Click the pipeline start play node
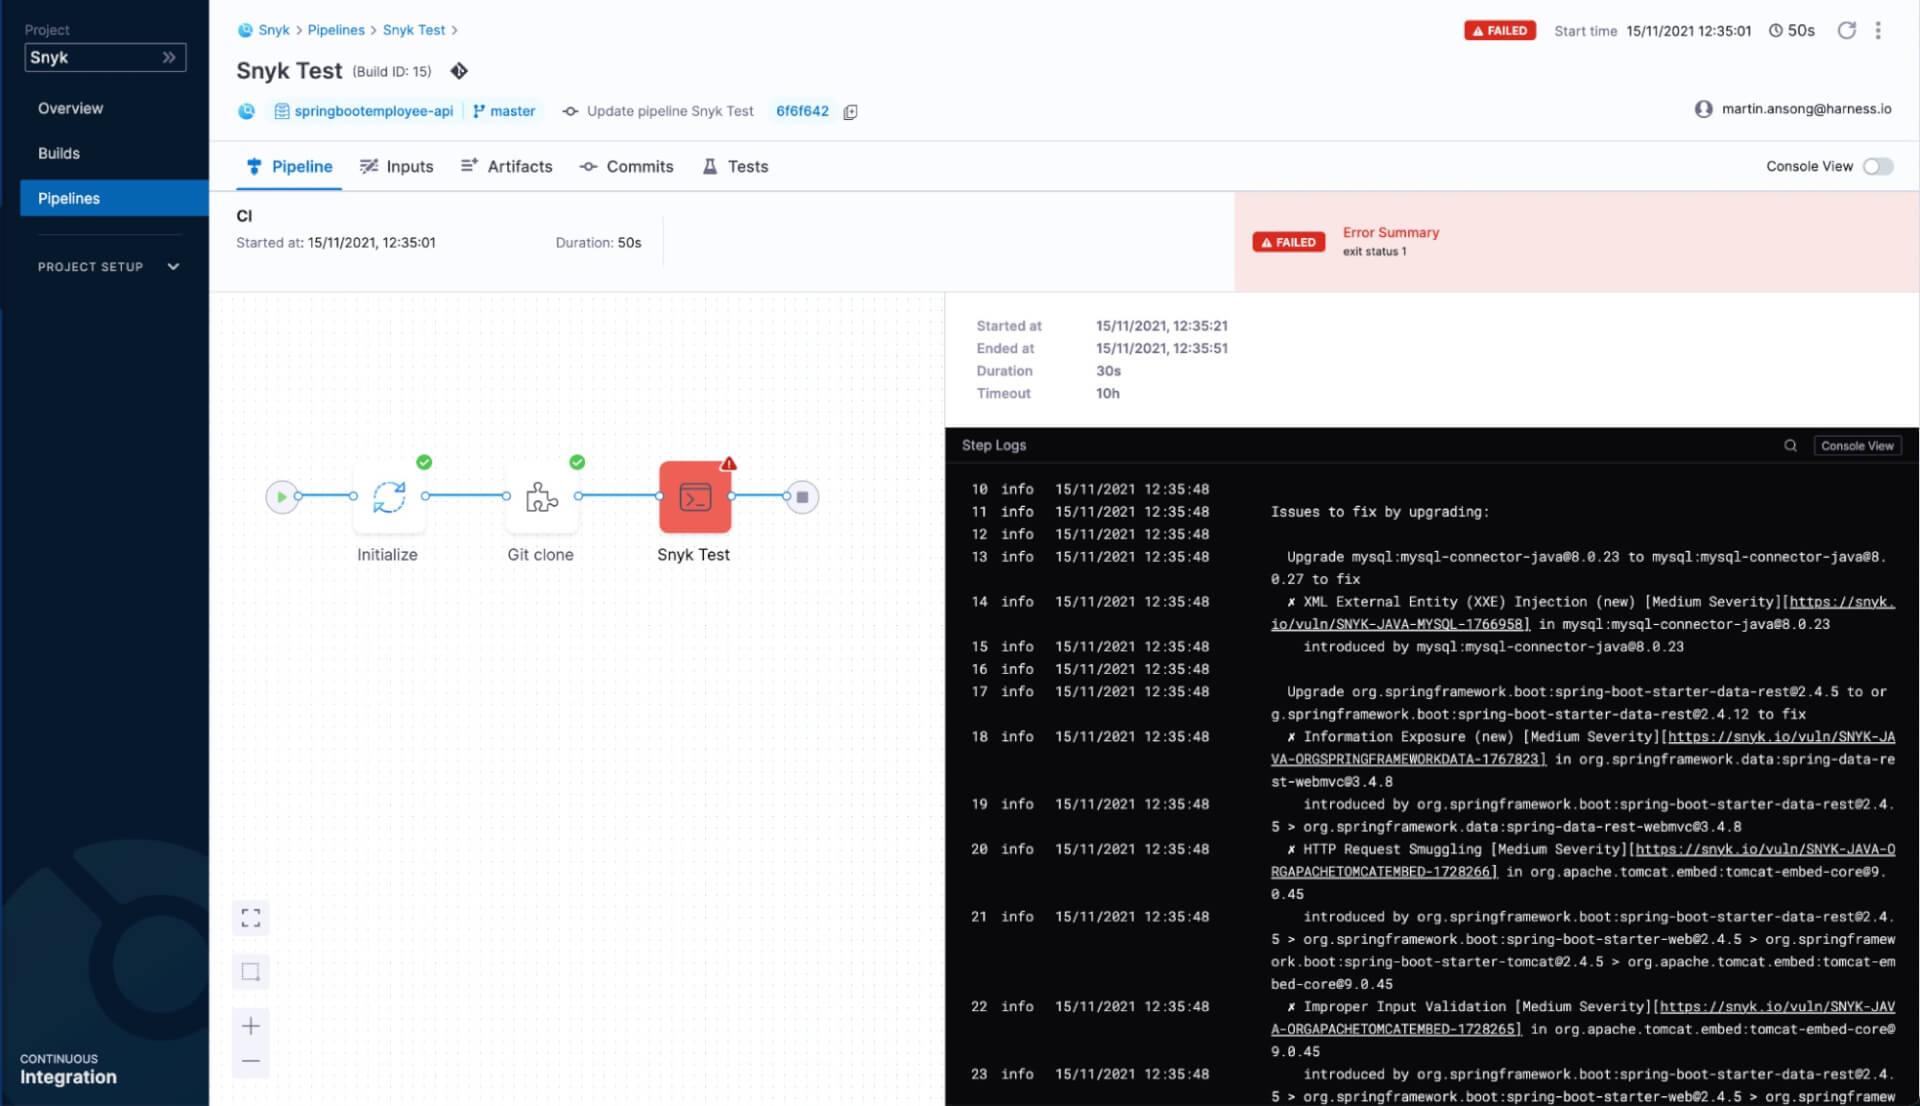The height and width of the screenshot is (1106, 1920). click(x=282, y=497)
